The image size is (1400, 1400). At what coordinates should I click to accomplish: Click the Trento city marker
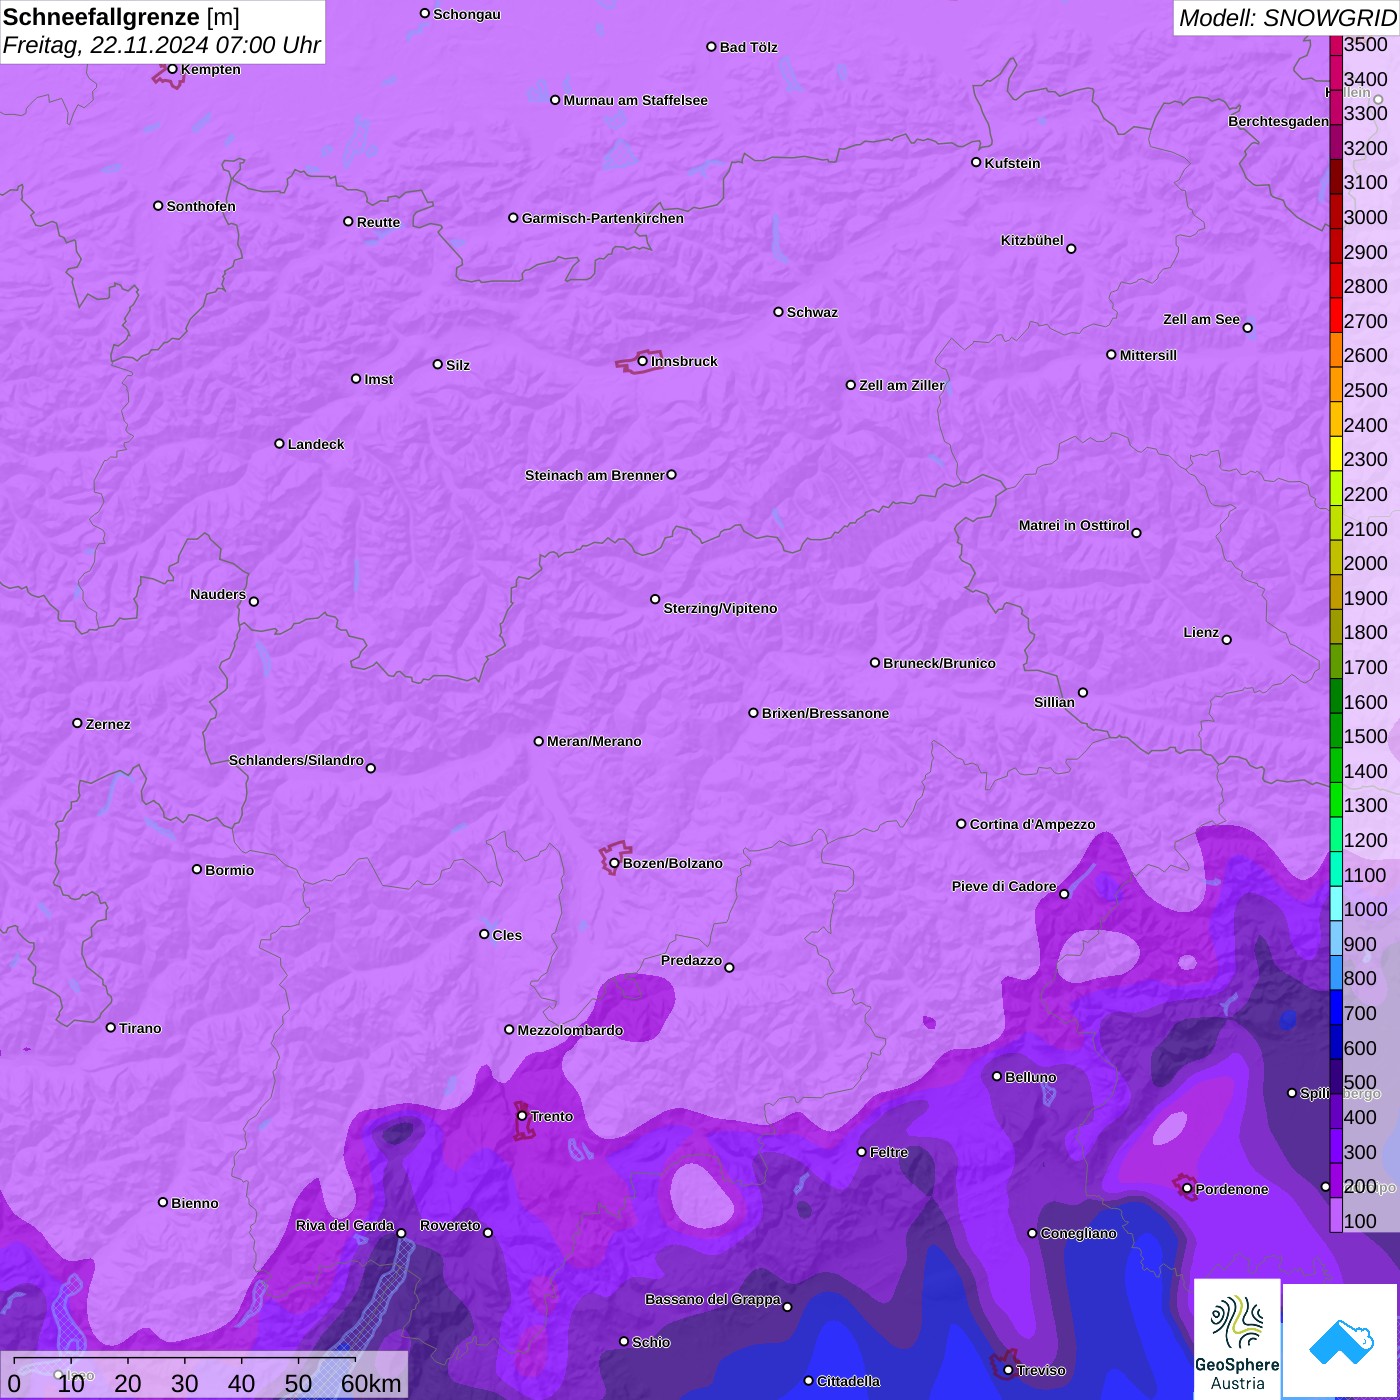click(x=522, y=1115)
